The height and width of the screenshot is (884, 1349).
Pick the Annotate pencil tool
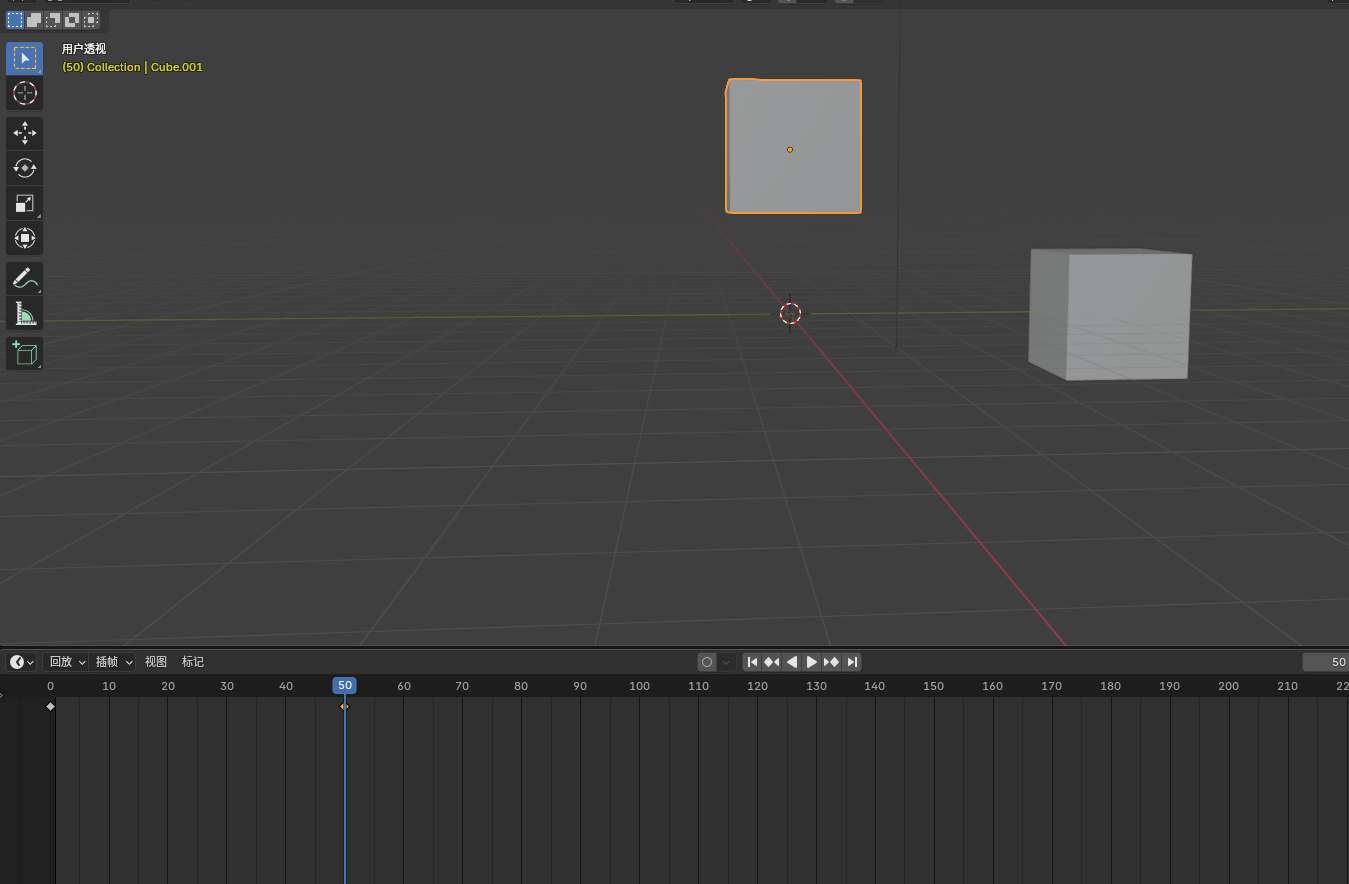tap(25, 279)
